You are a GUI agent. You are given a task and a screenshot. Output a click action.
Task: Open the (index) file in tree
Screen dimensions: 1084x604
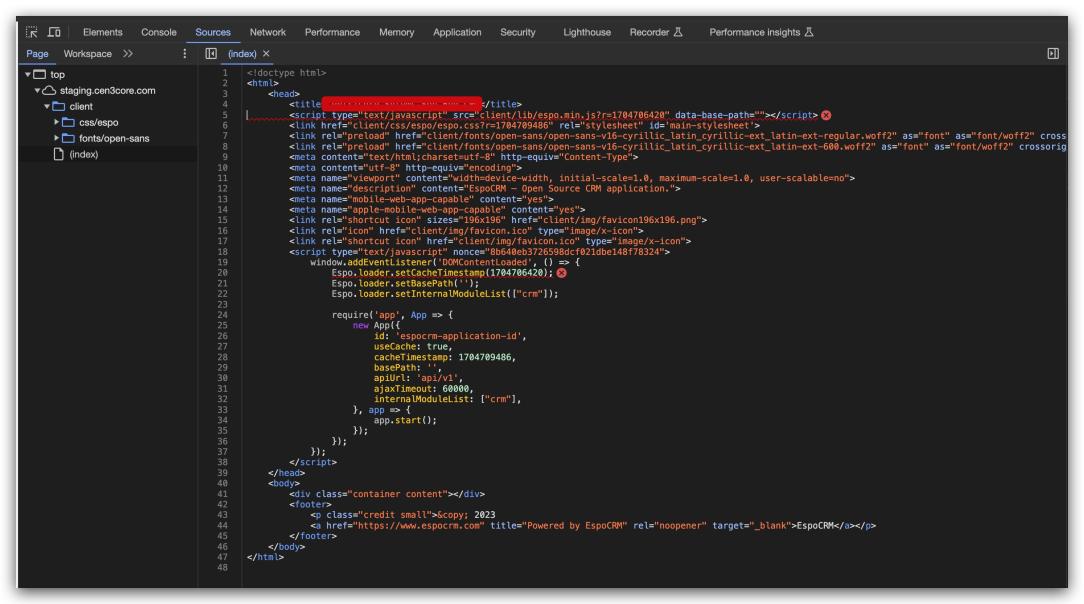84,153
